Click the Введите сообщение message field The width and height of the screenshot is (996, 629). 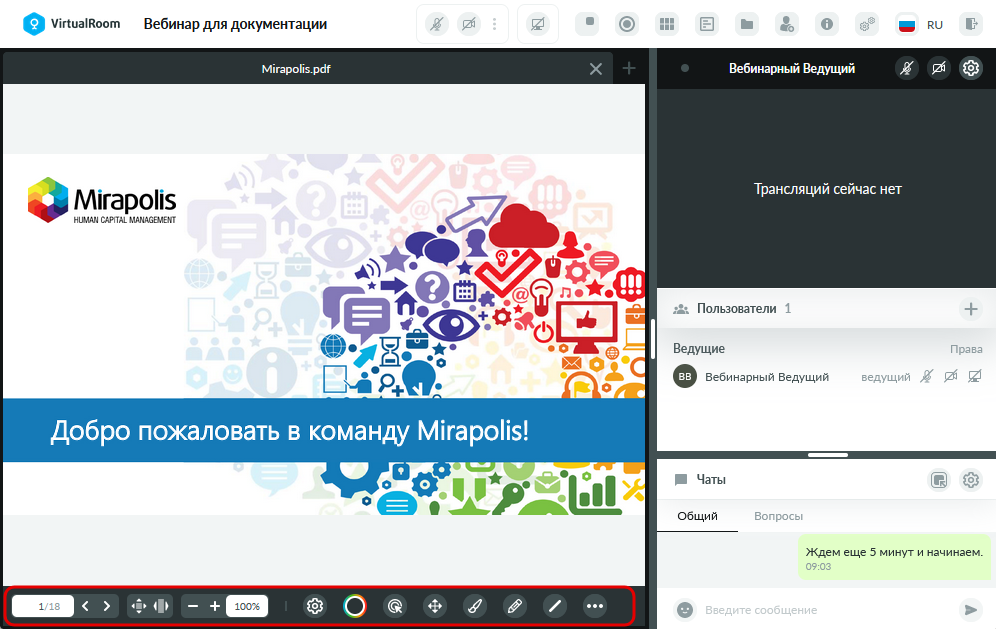tap(826, 610)
